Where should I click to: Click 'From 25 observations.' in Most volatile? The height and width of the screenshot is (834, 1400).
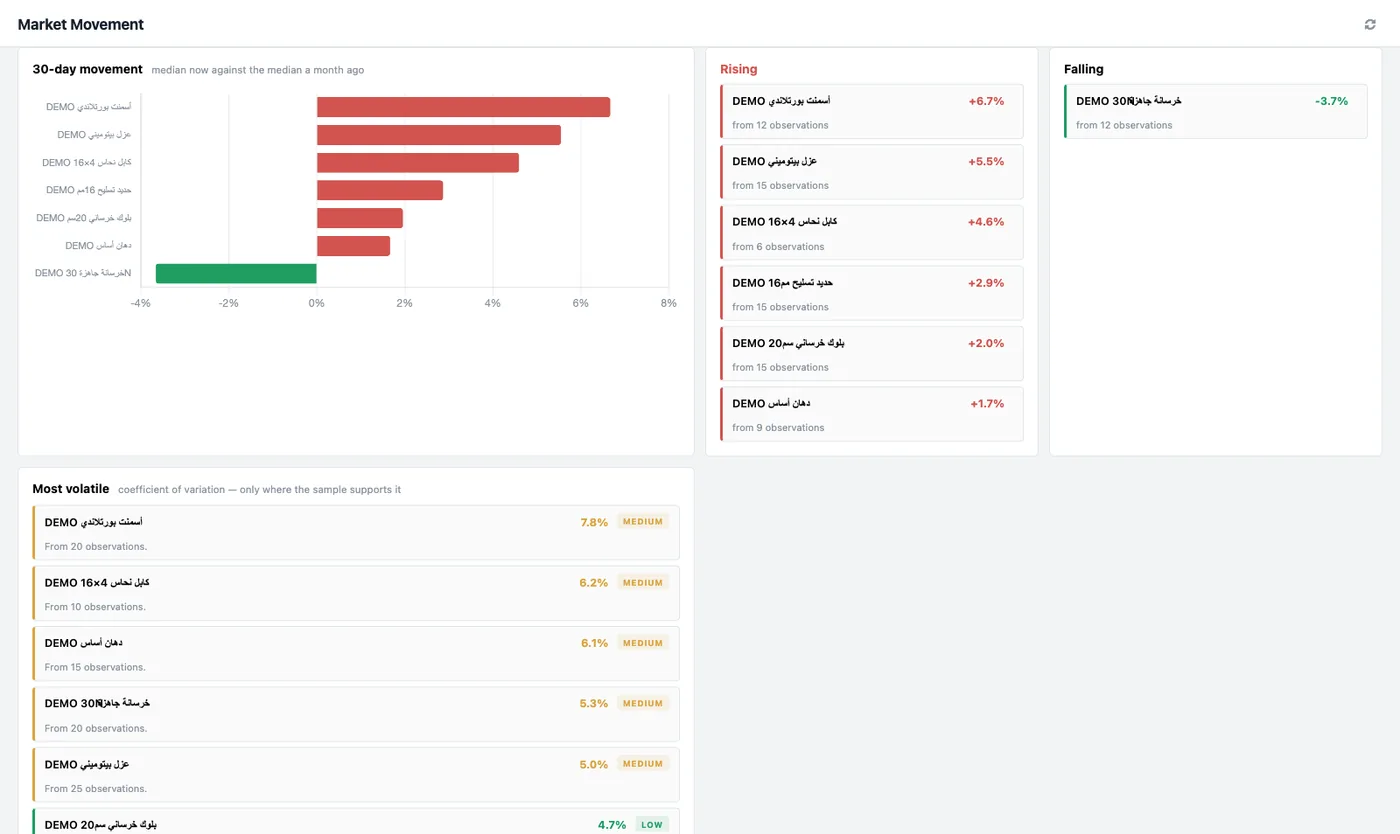(95, 789)
